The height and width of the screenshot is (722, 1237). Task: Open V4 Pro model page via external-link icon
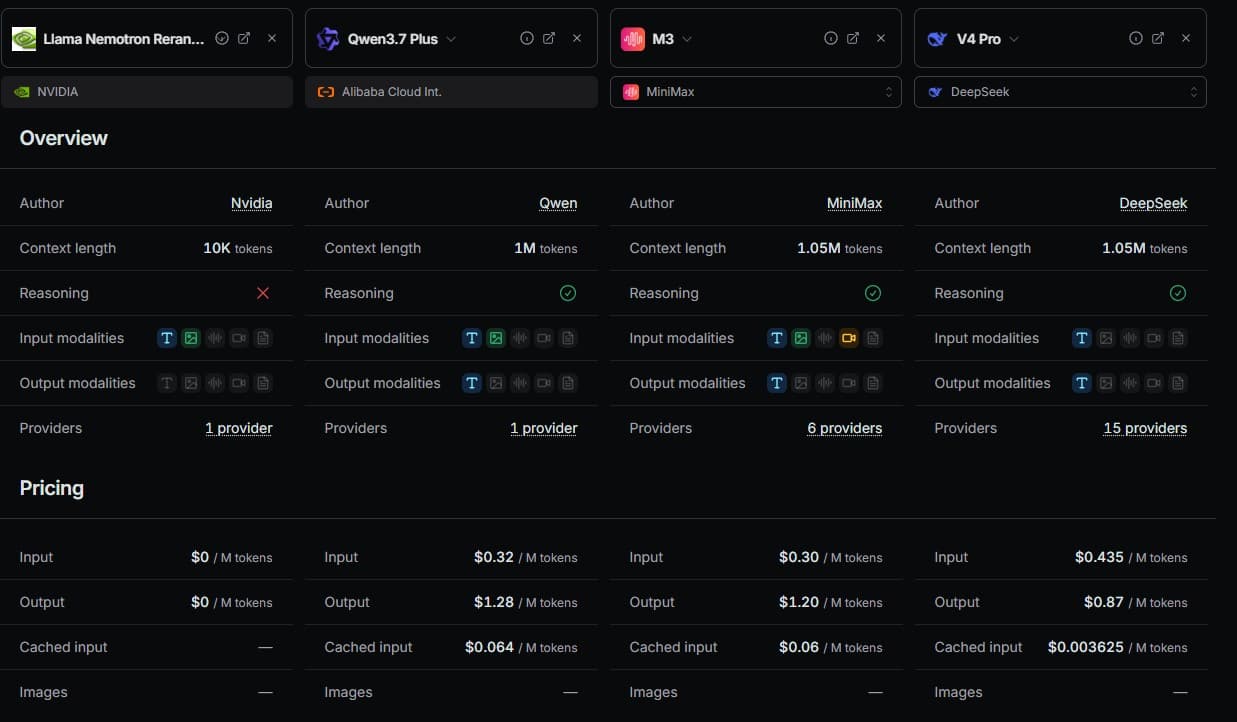click(1158, 38)
